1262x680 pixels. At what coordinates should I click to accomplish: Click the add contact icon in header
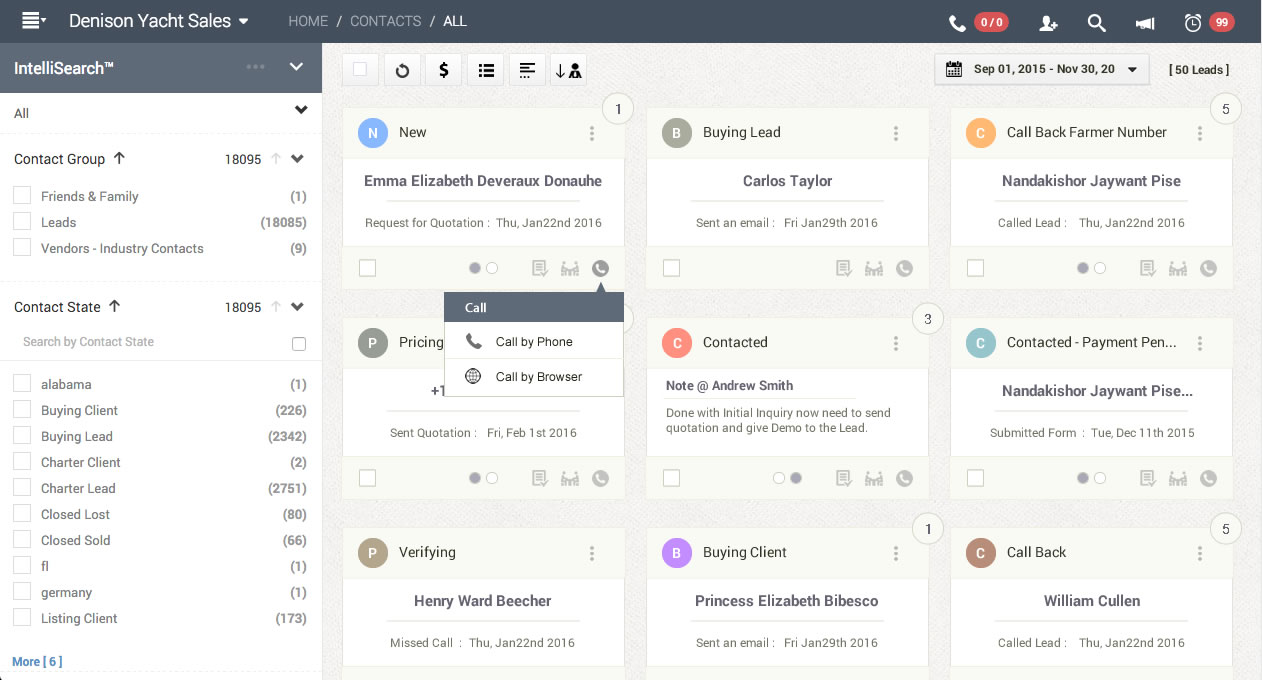(1048, 23)
